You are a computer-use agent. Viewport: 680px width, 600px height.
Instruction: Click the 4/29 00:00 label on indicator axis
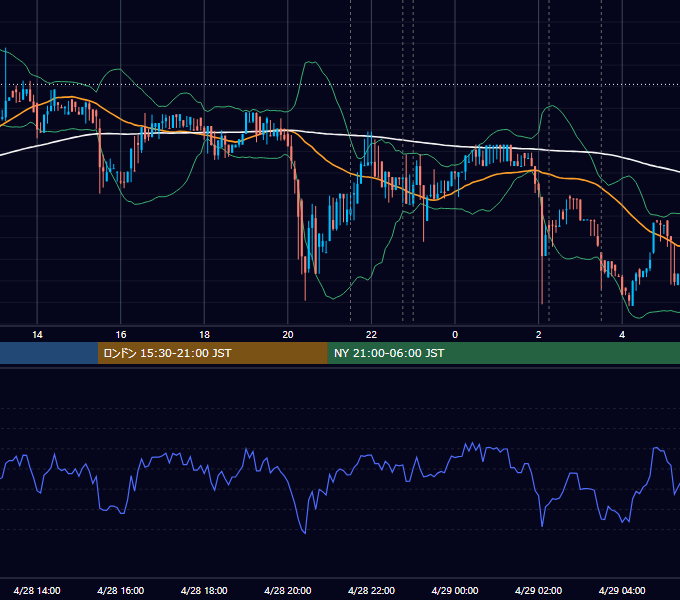pos(455,590)
